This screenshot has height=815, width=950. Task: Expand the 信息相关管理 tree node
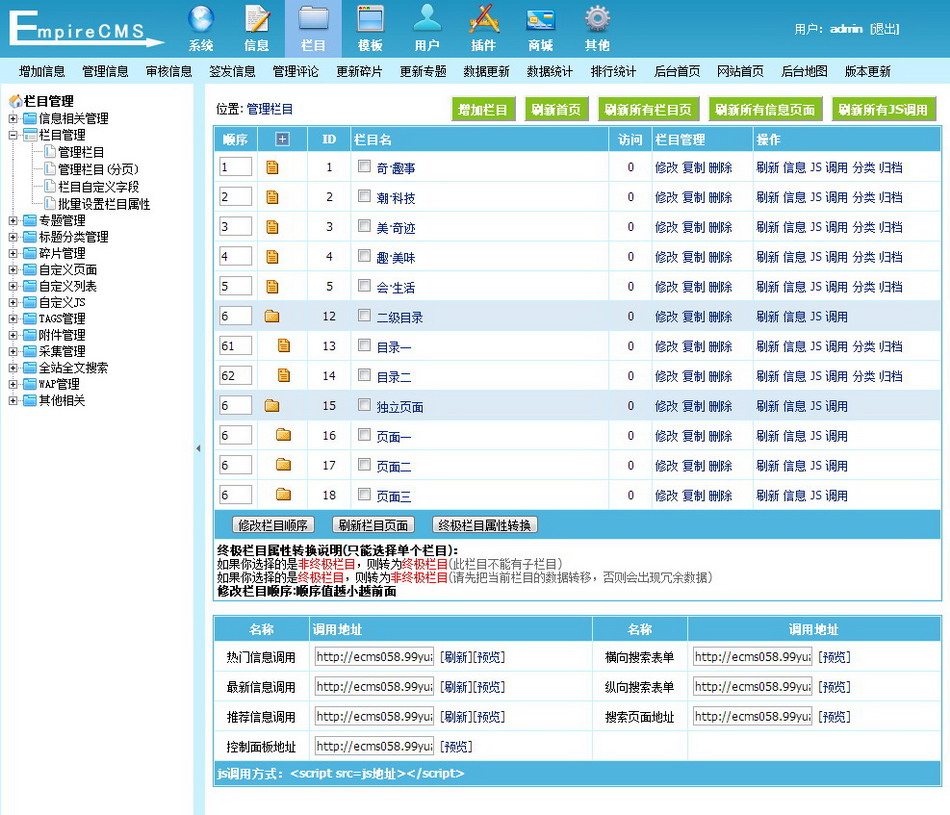13,119
